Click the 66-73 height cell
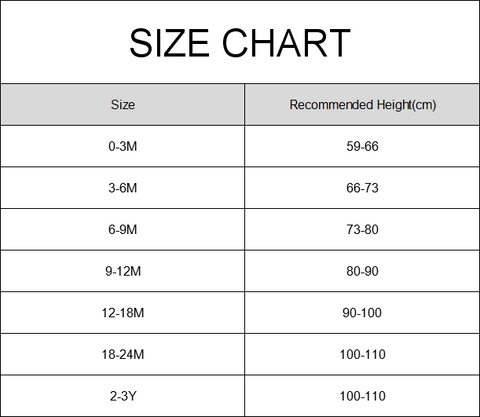The height and width of the screenshot is (417, 480). tap(362, 188)
